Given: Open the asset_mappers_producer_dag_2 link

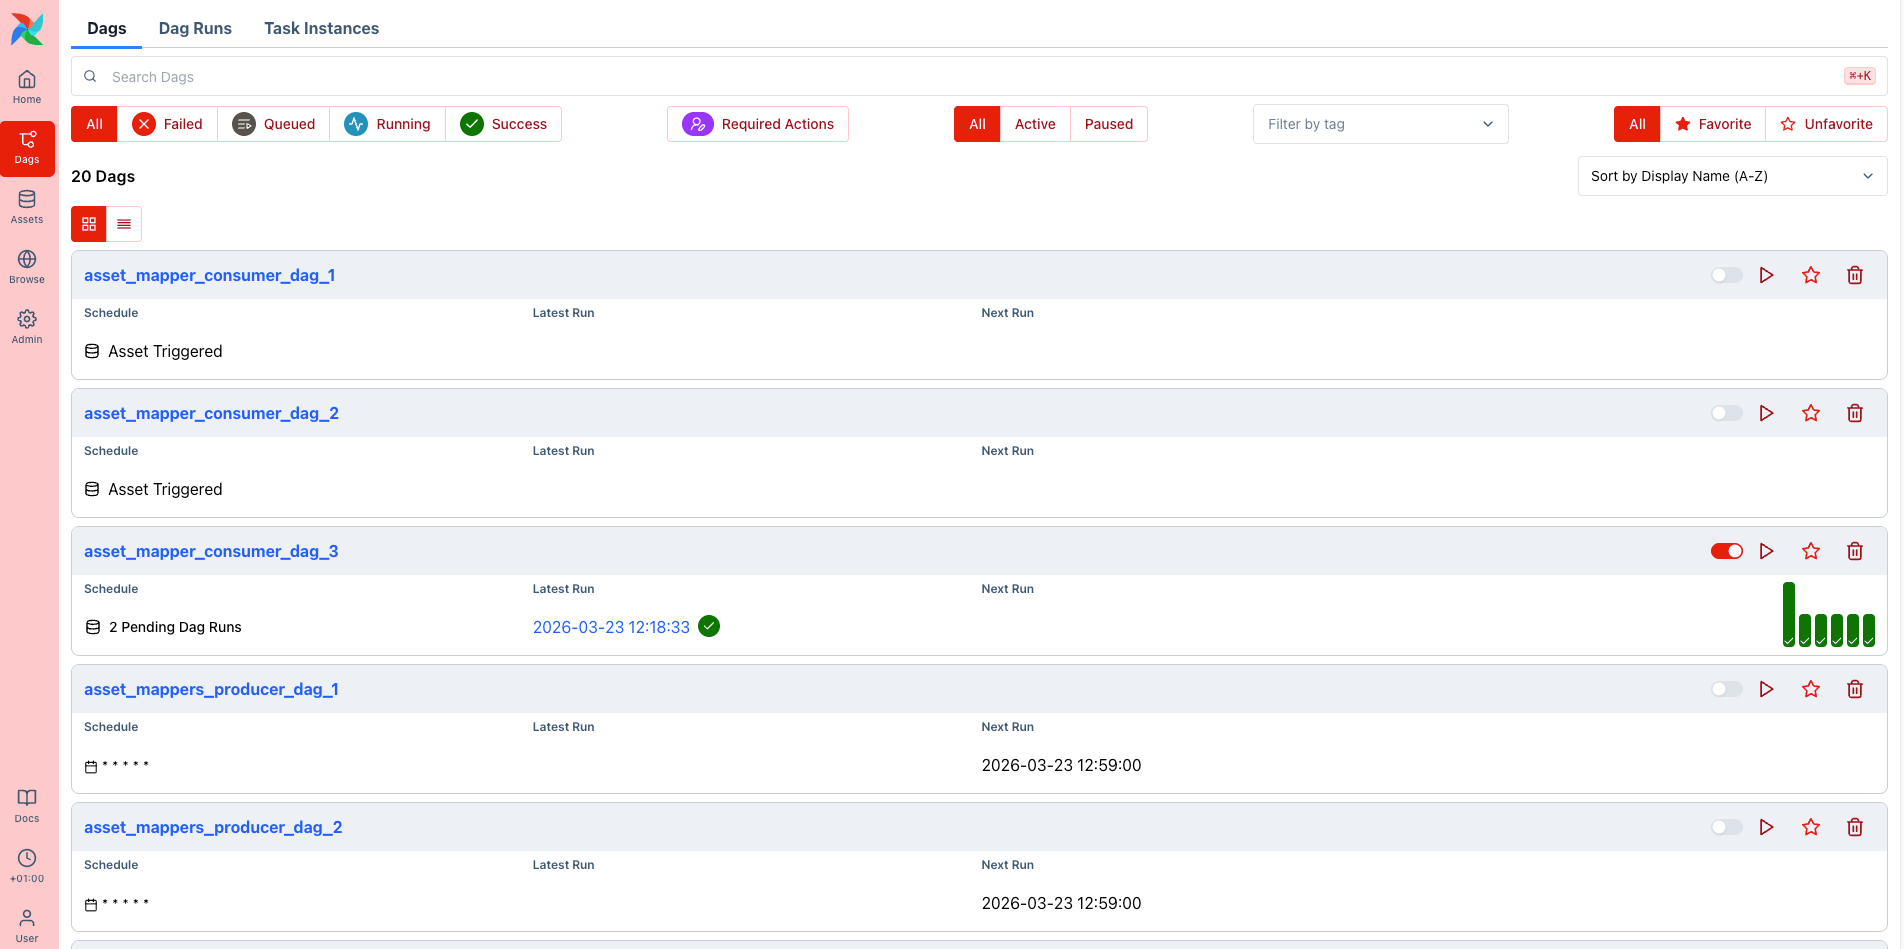Looking at the screenshot, I should point(213,827).
